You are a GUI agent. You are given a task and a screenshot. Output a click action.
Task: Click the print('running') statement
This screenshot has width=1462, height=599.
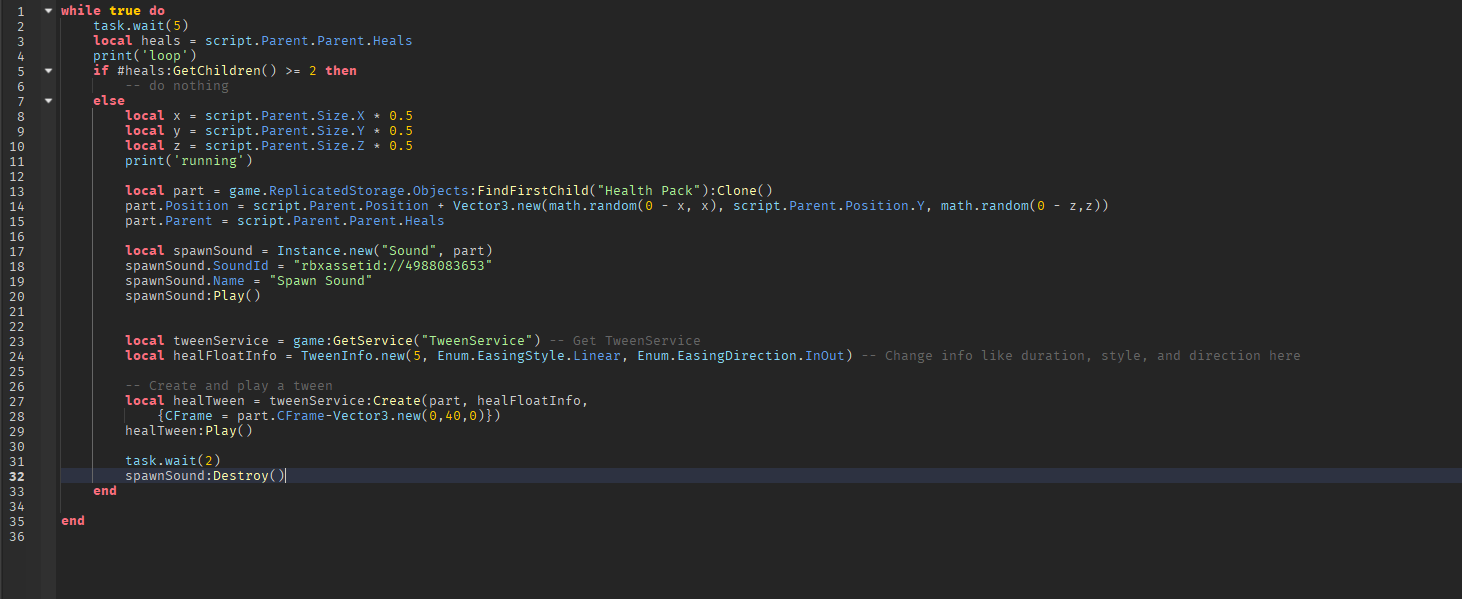coord(189,161)
